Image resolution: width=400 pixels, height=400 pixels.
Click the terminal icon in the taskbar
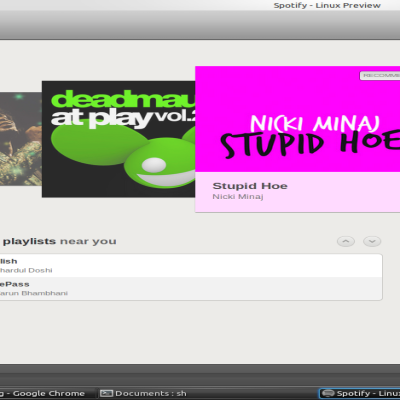point(107,393)
